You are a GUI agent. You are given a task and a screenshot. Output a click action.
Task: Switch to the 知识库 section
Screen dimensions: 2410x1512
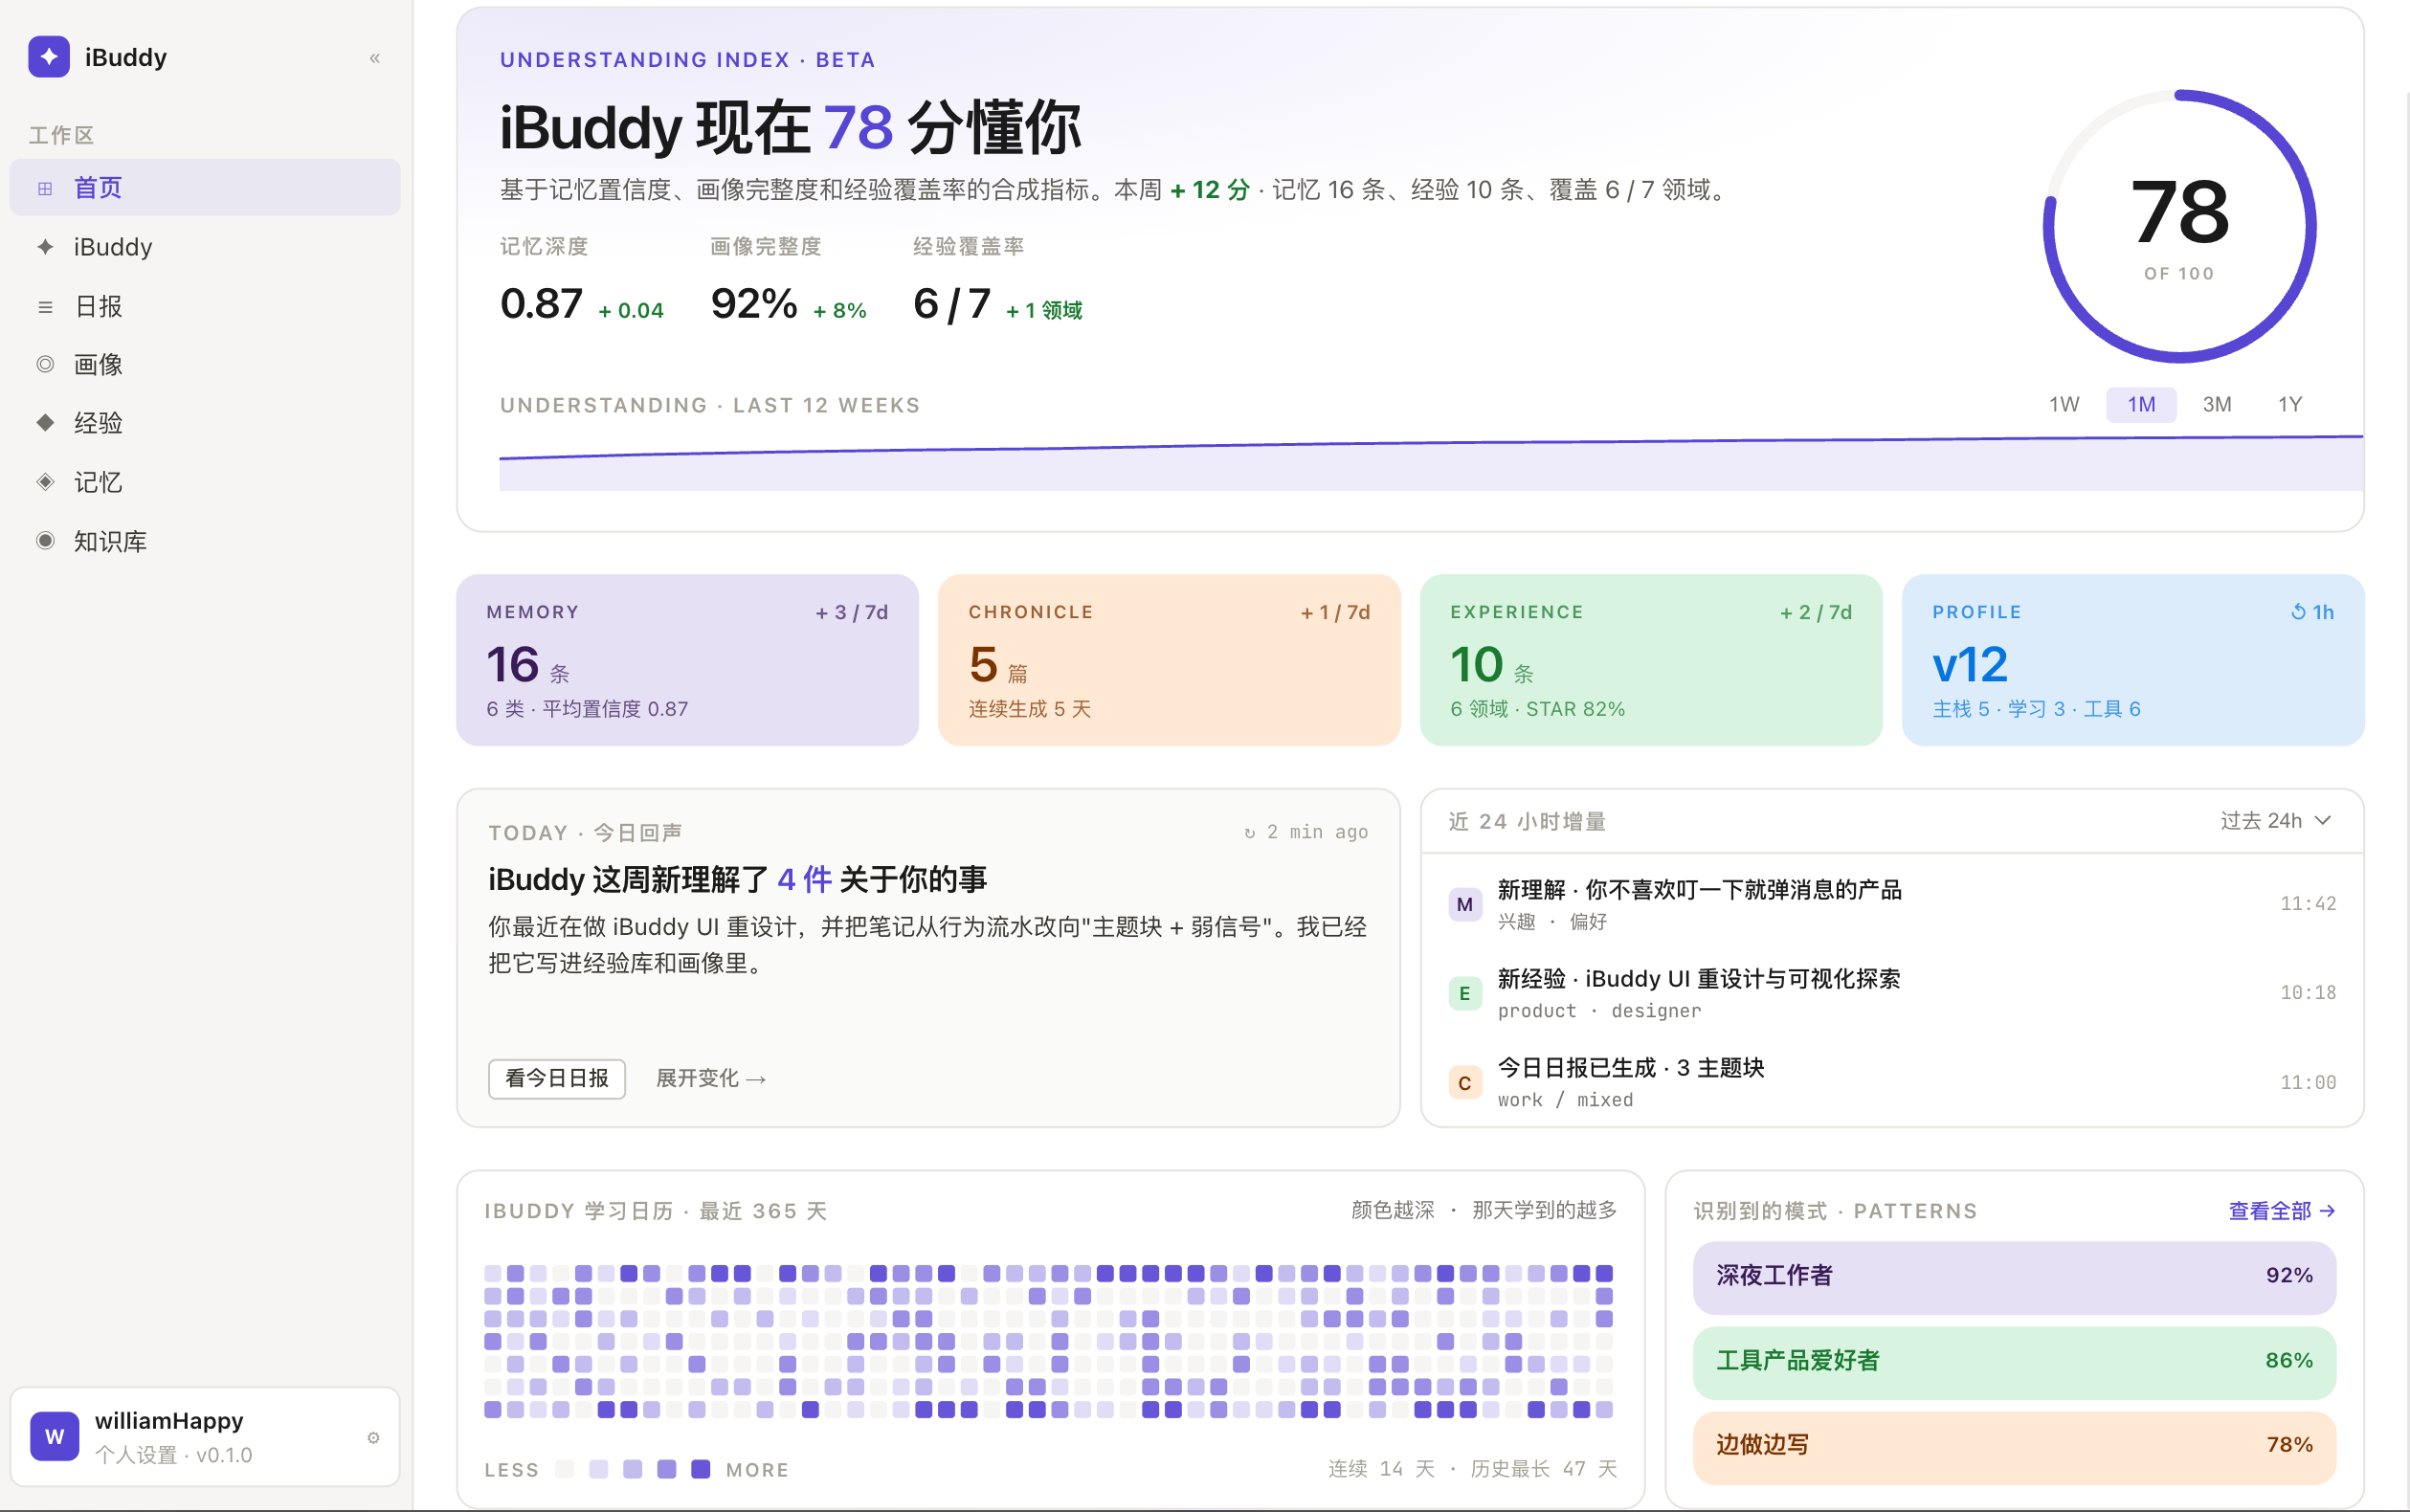point(205,541)
